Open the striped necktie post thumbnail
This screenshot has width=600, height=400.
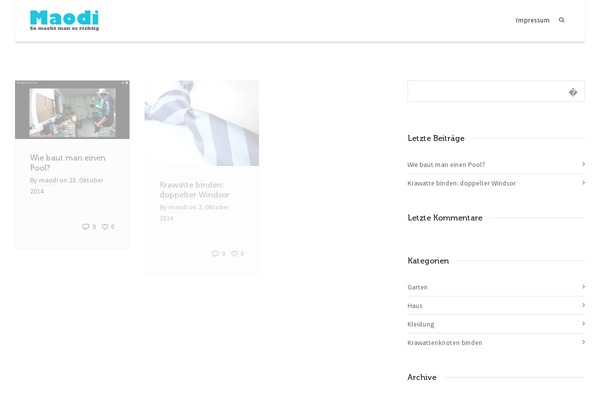[202, 123]
